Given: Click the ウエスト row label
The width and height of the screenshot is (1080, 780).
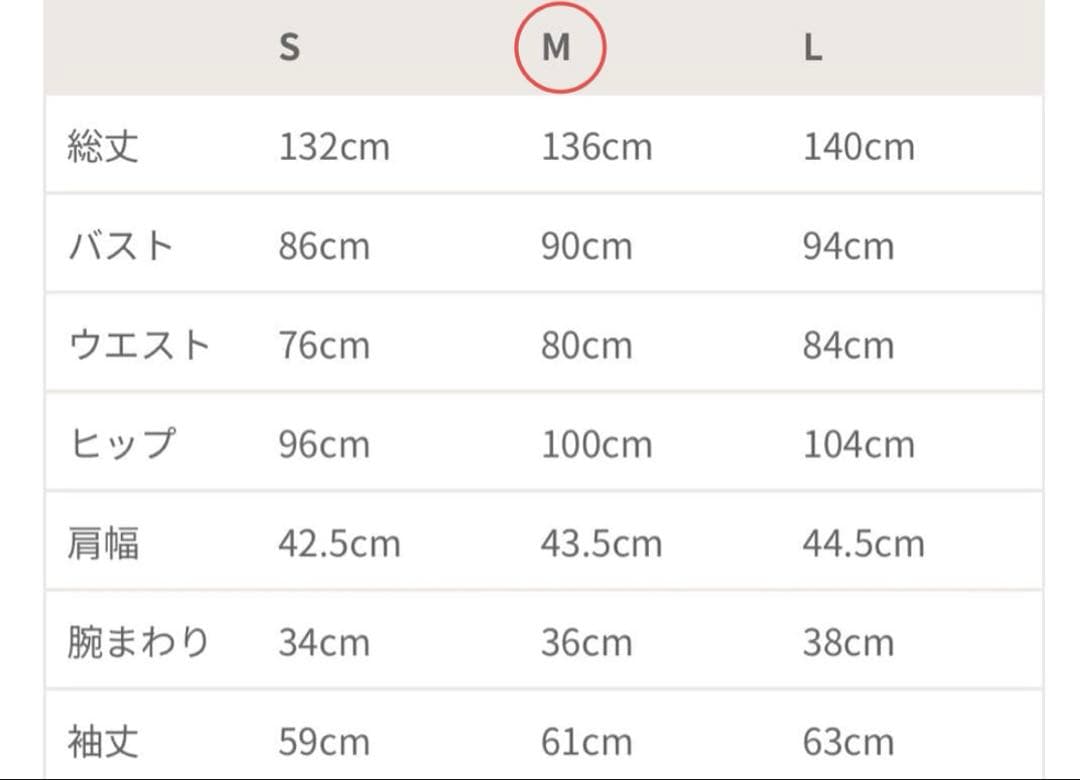Looking at the screenshot, I should click(139, 345).
